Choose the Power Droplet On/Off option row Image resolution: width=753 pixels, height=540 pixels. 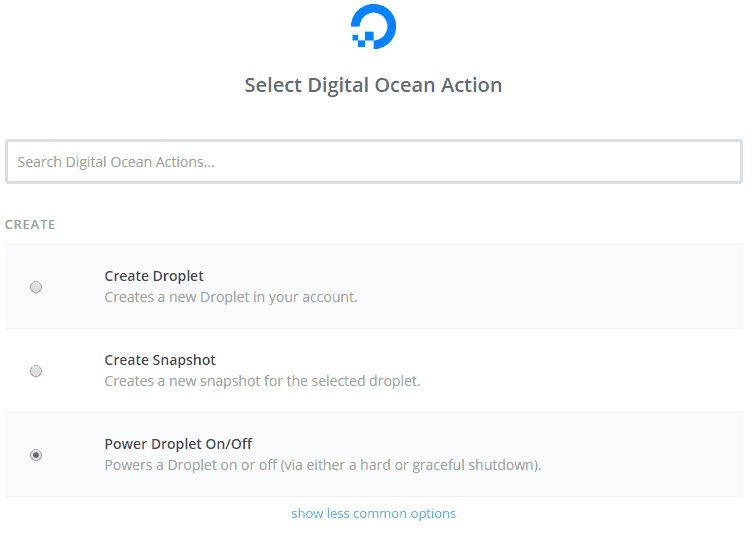pyautogui.click(x=374, y=454)
